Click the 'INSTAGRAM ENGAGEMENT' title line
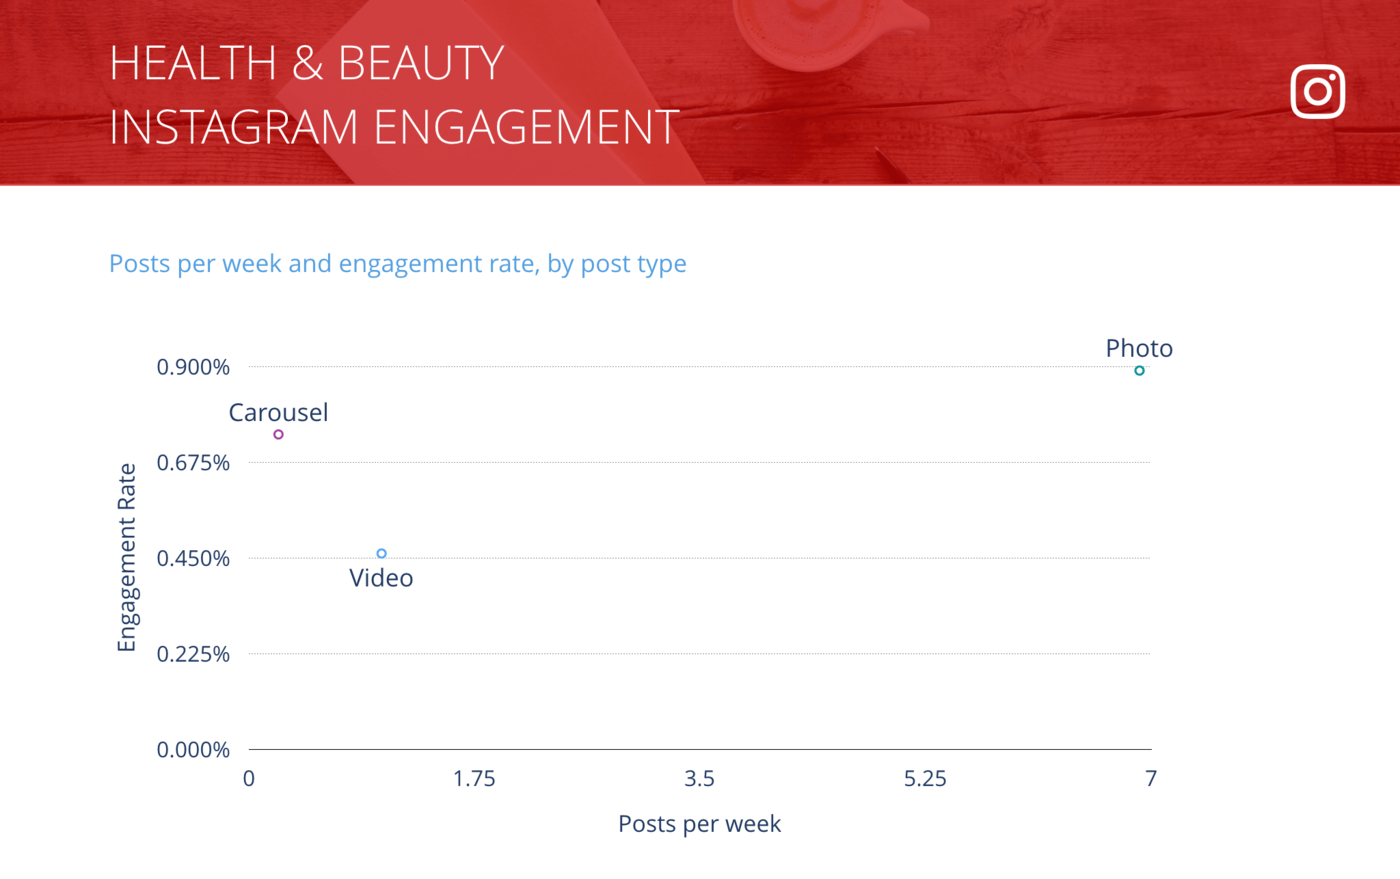1400x879 pixels. [394, 127]
